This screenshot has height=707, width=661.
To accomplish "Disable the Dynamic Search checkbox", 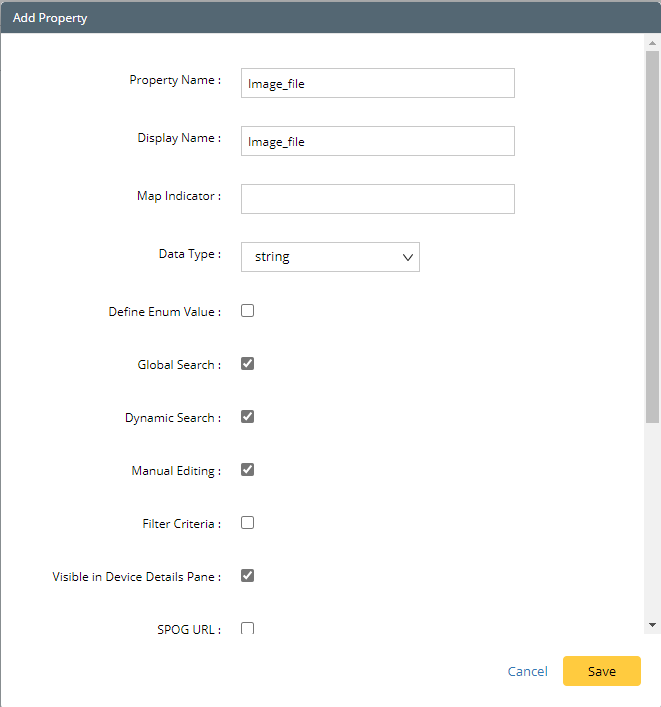I will click(248, 417).
